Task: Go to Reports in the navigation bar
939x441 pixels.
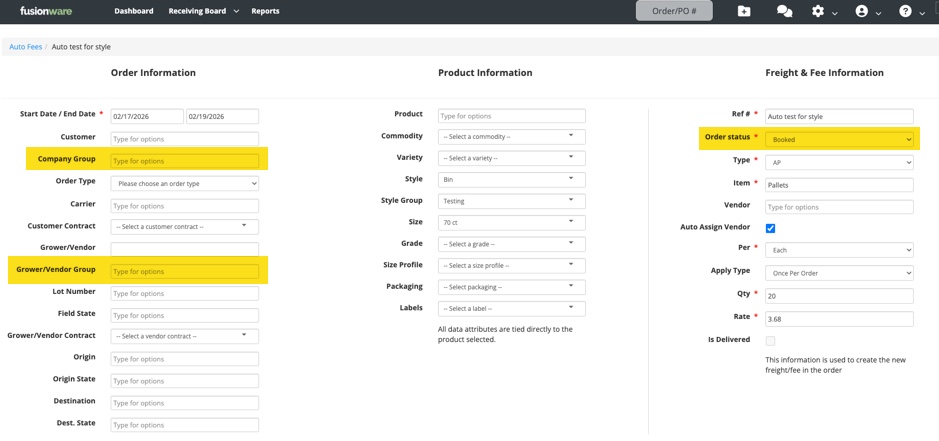Action: [x=265, y=11]
